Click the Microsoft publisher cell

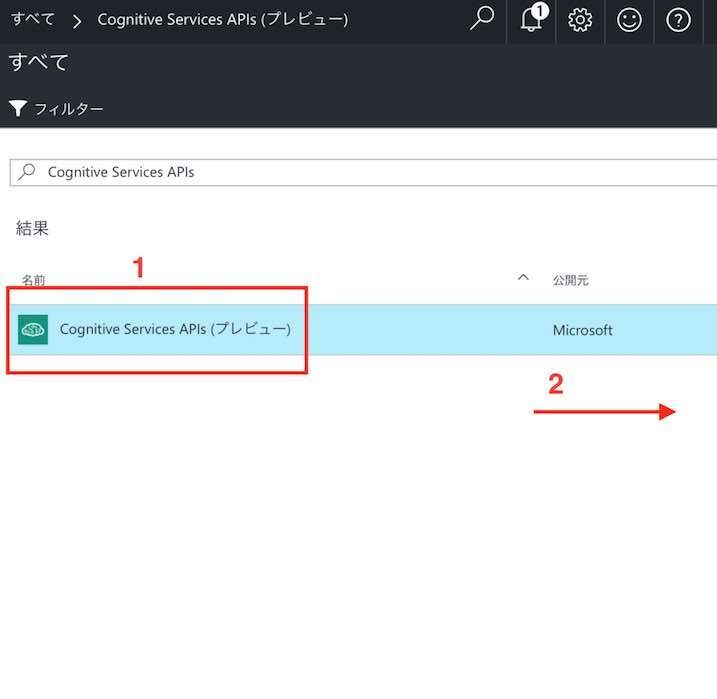pos(583,330)
